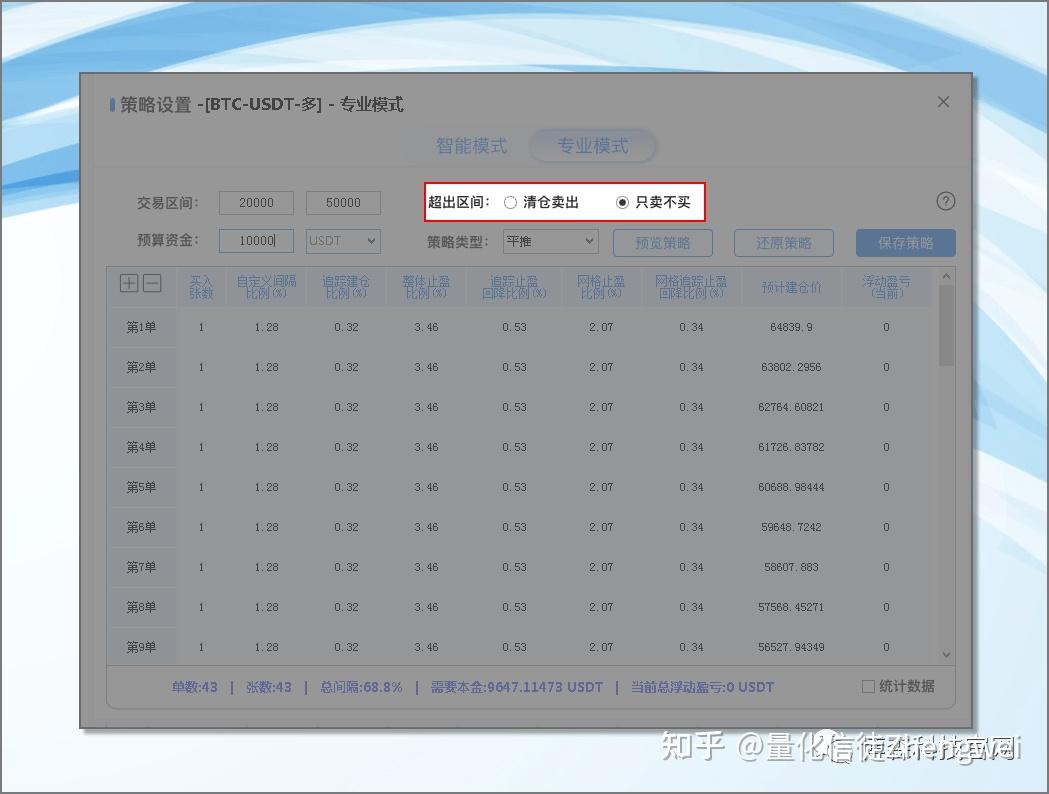This screenshot has width=1049, height=794.
Task: Select the 第8单 row header
Action: pyautogui.click(x=141, y=607)
